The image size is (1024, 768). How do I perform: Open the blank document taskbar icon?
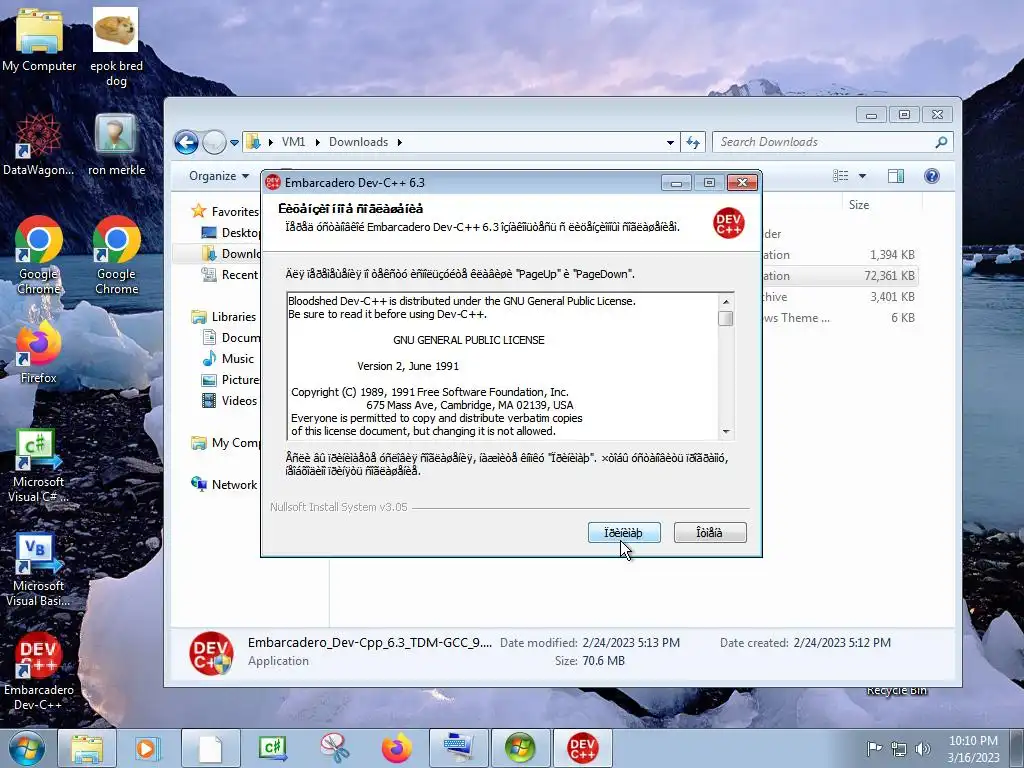tap(210, 748)
